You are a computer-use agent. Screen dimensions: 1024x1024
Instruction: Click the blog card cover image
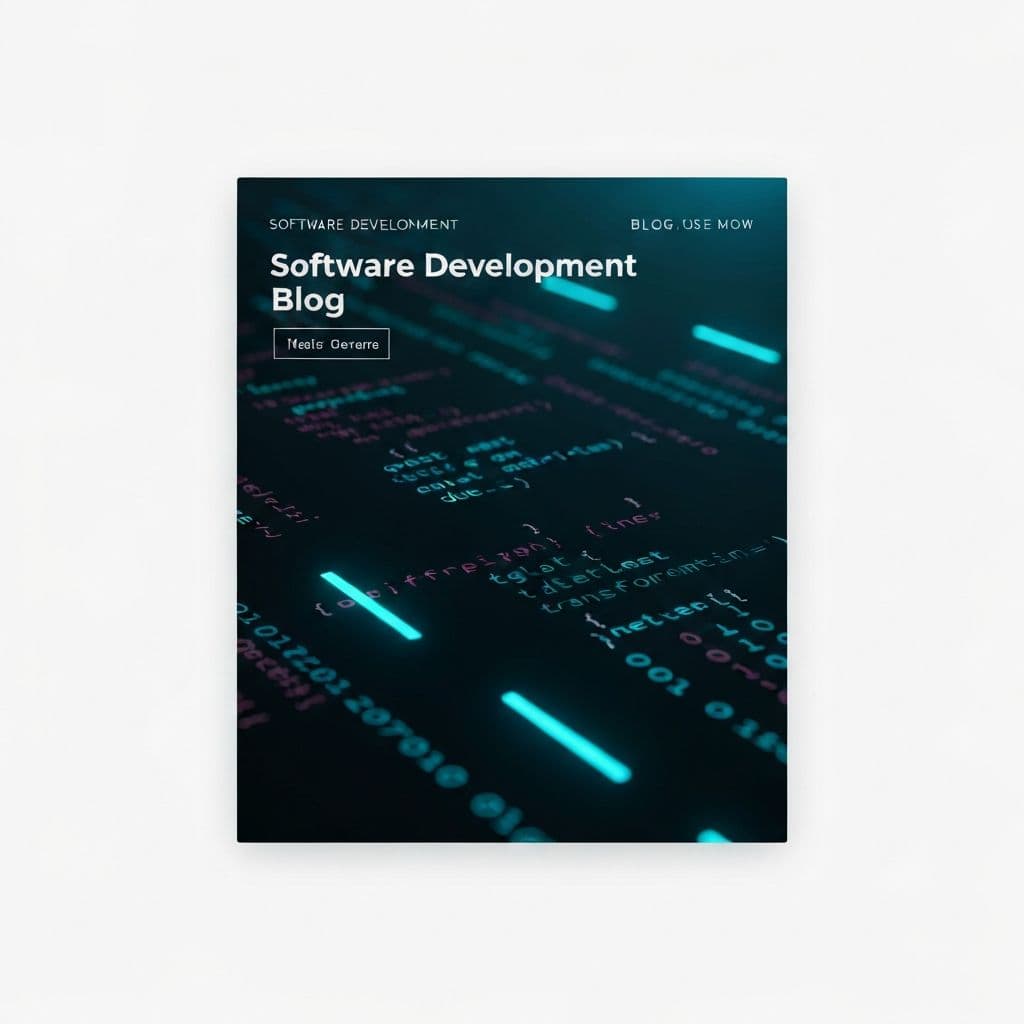click(512, 510)
